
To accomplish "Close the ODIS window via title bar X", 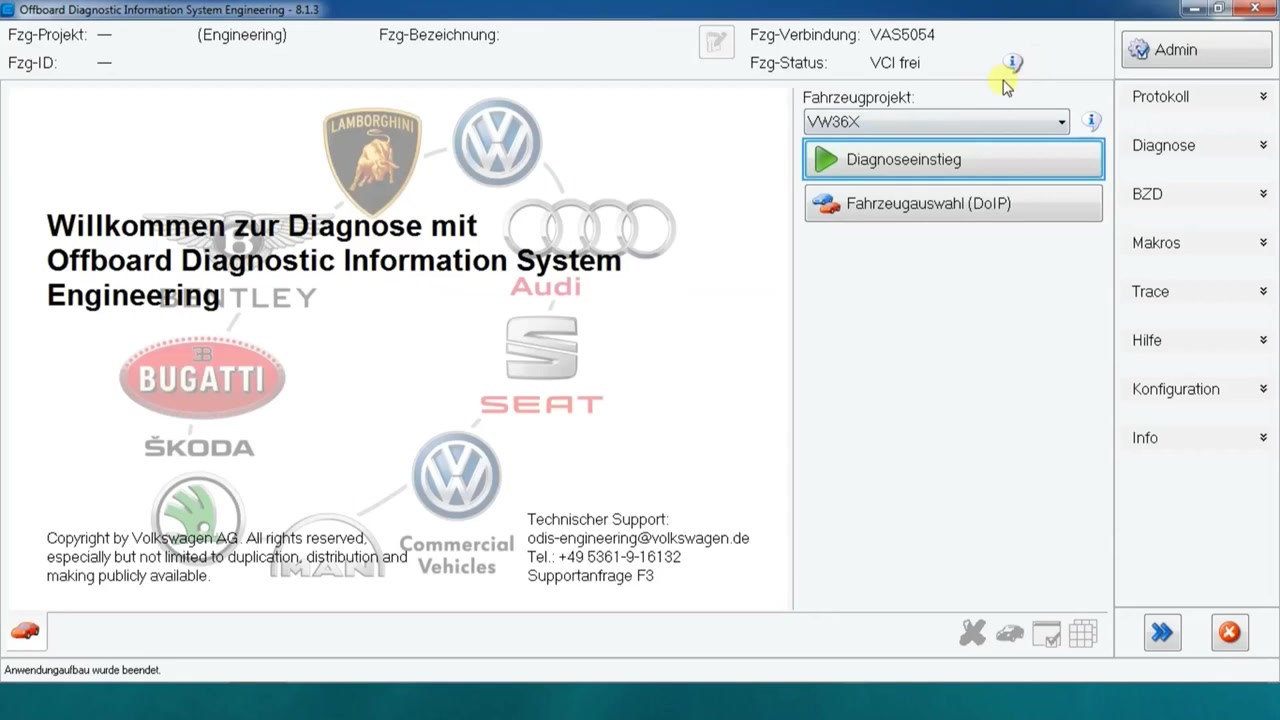I will pyautogui.click(x=1255, y=9).
